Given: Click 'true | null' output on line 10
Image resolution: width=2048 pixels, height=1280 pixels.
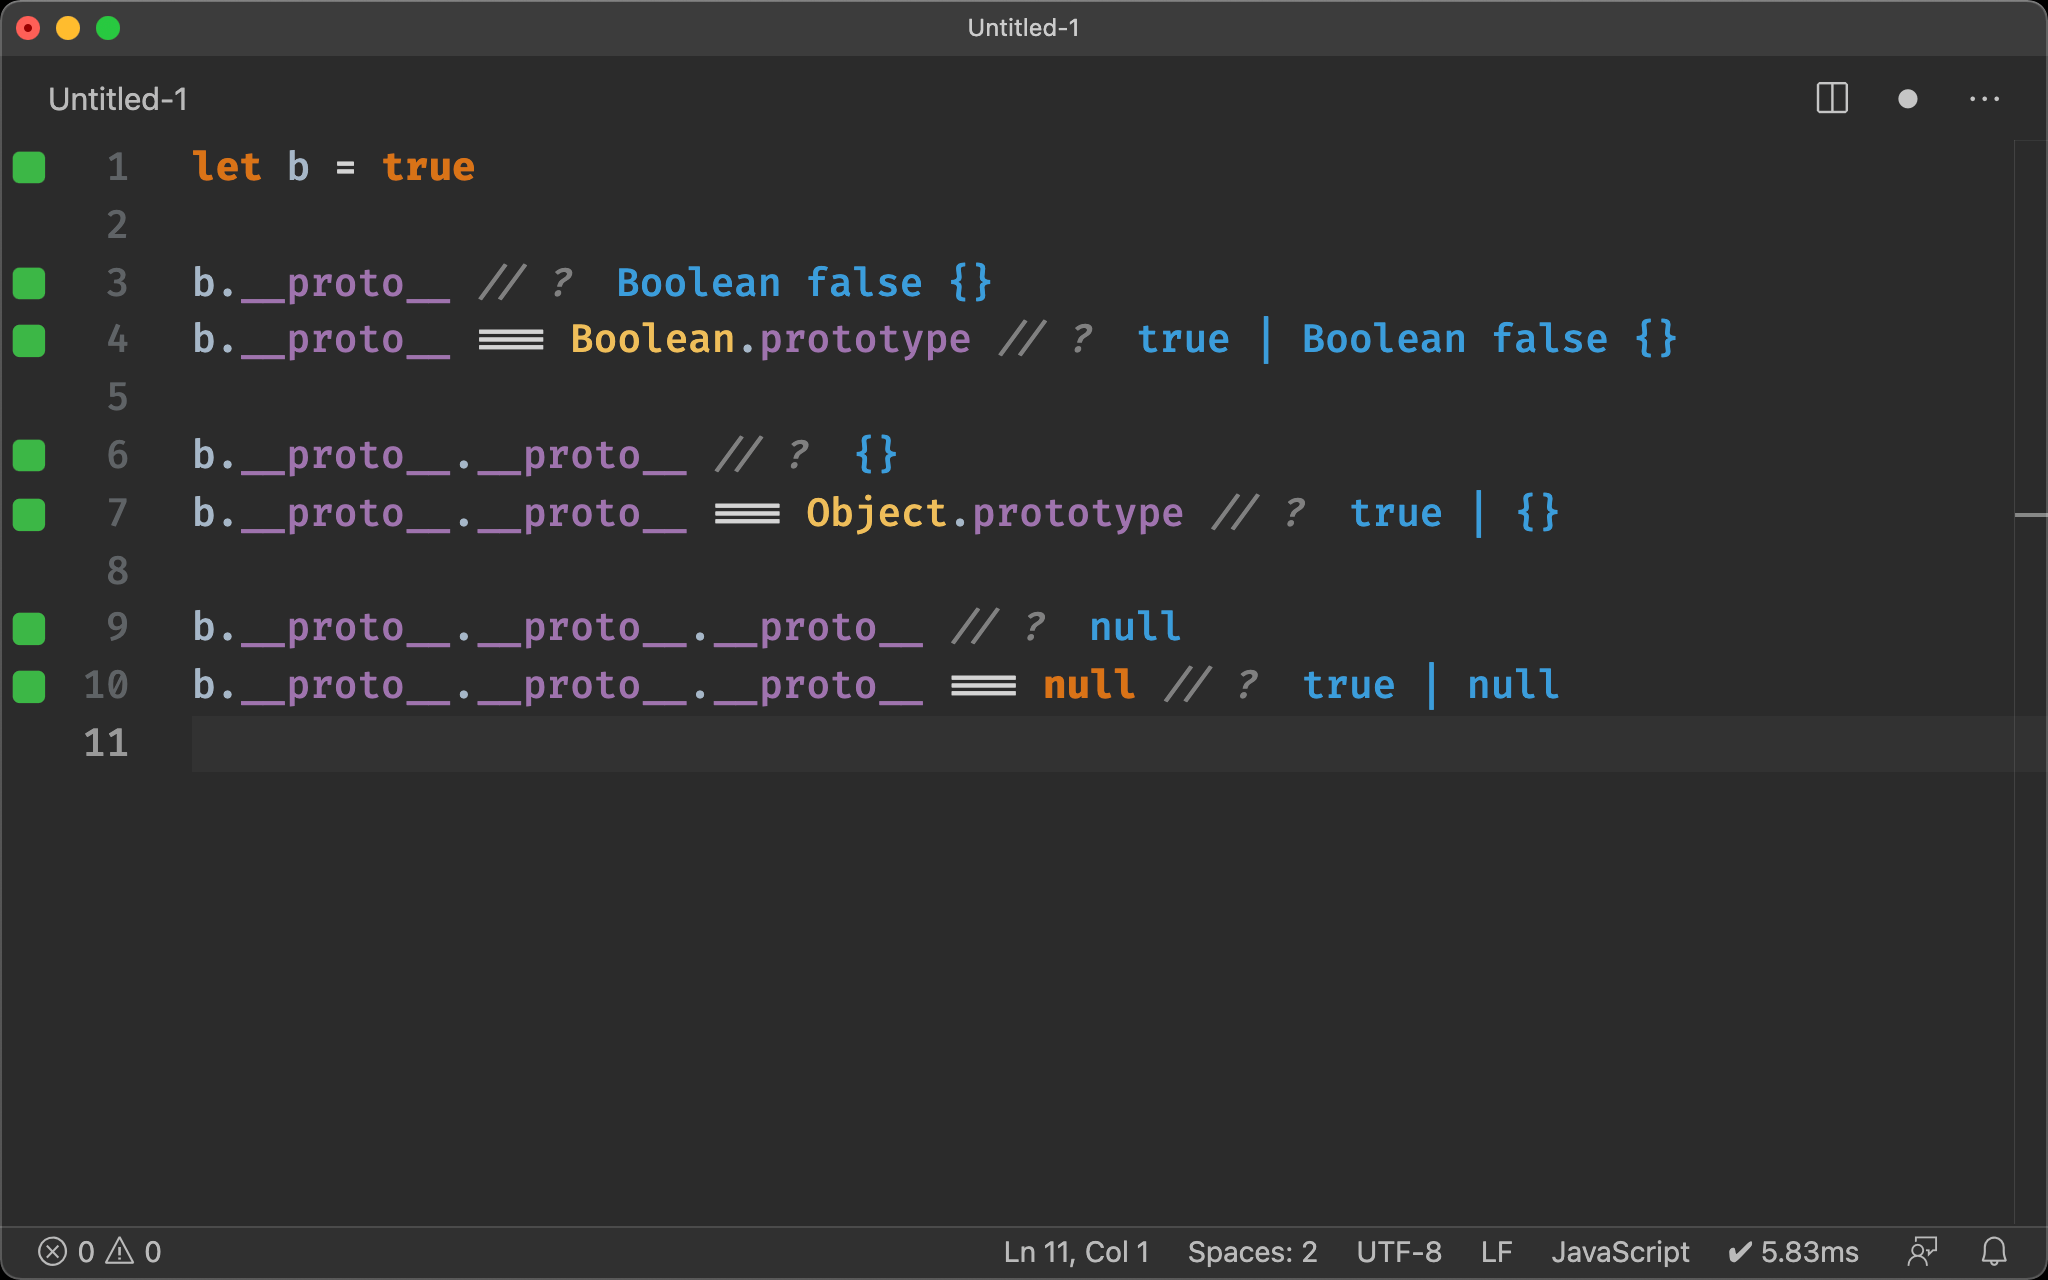Looking at the screenshot, I should 1430,685.
